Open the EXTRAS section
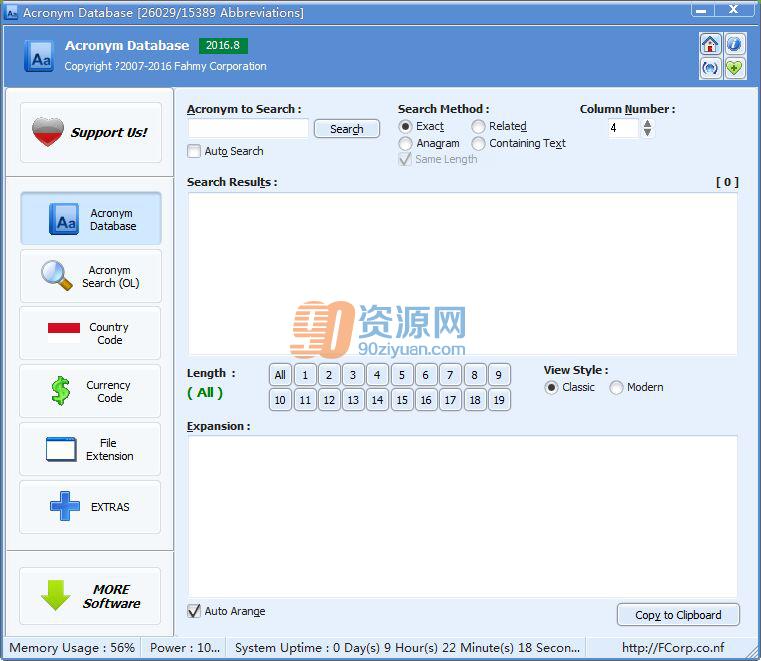Screen dimensions: 761x661 point(90,507)
